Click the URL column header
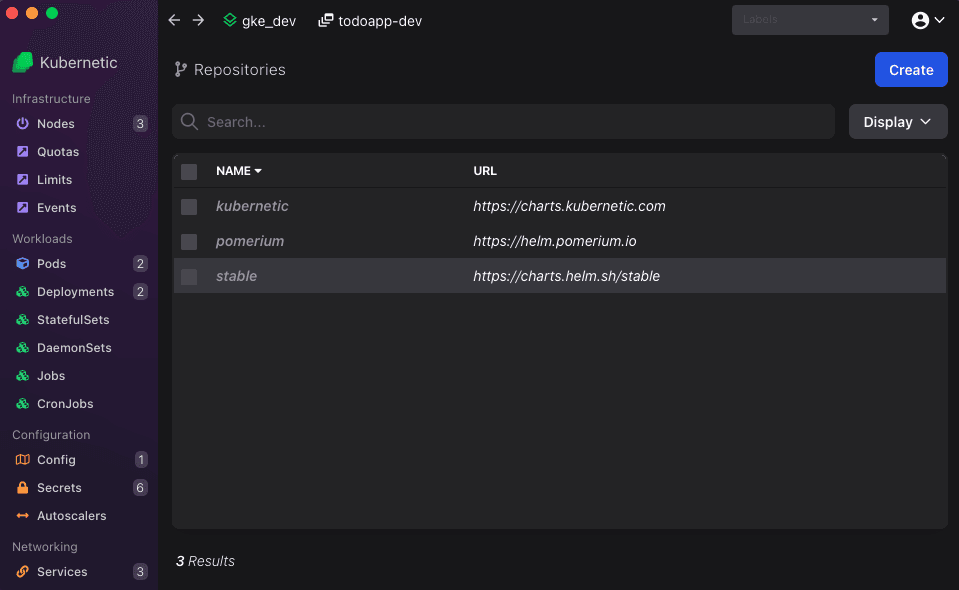The width and height of the screenshot is (959, 590). (x=485, y=171)
